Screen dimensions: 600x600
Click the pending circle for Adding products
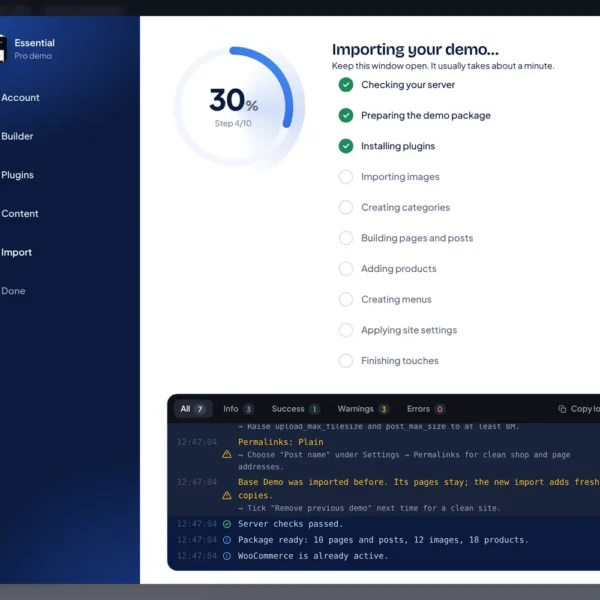[x=346, y=269]
